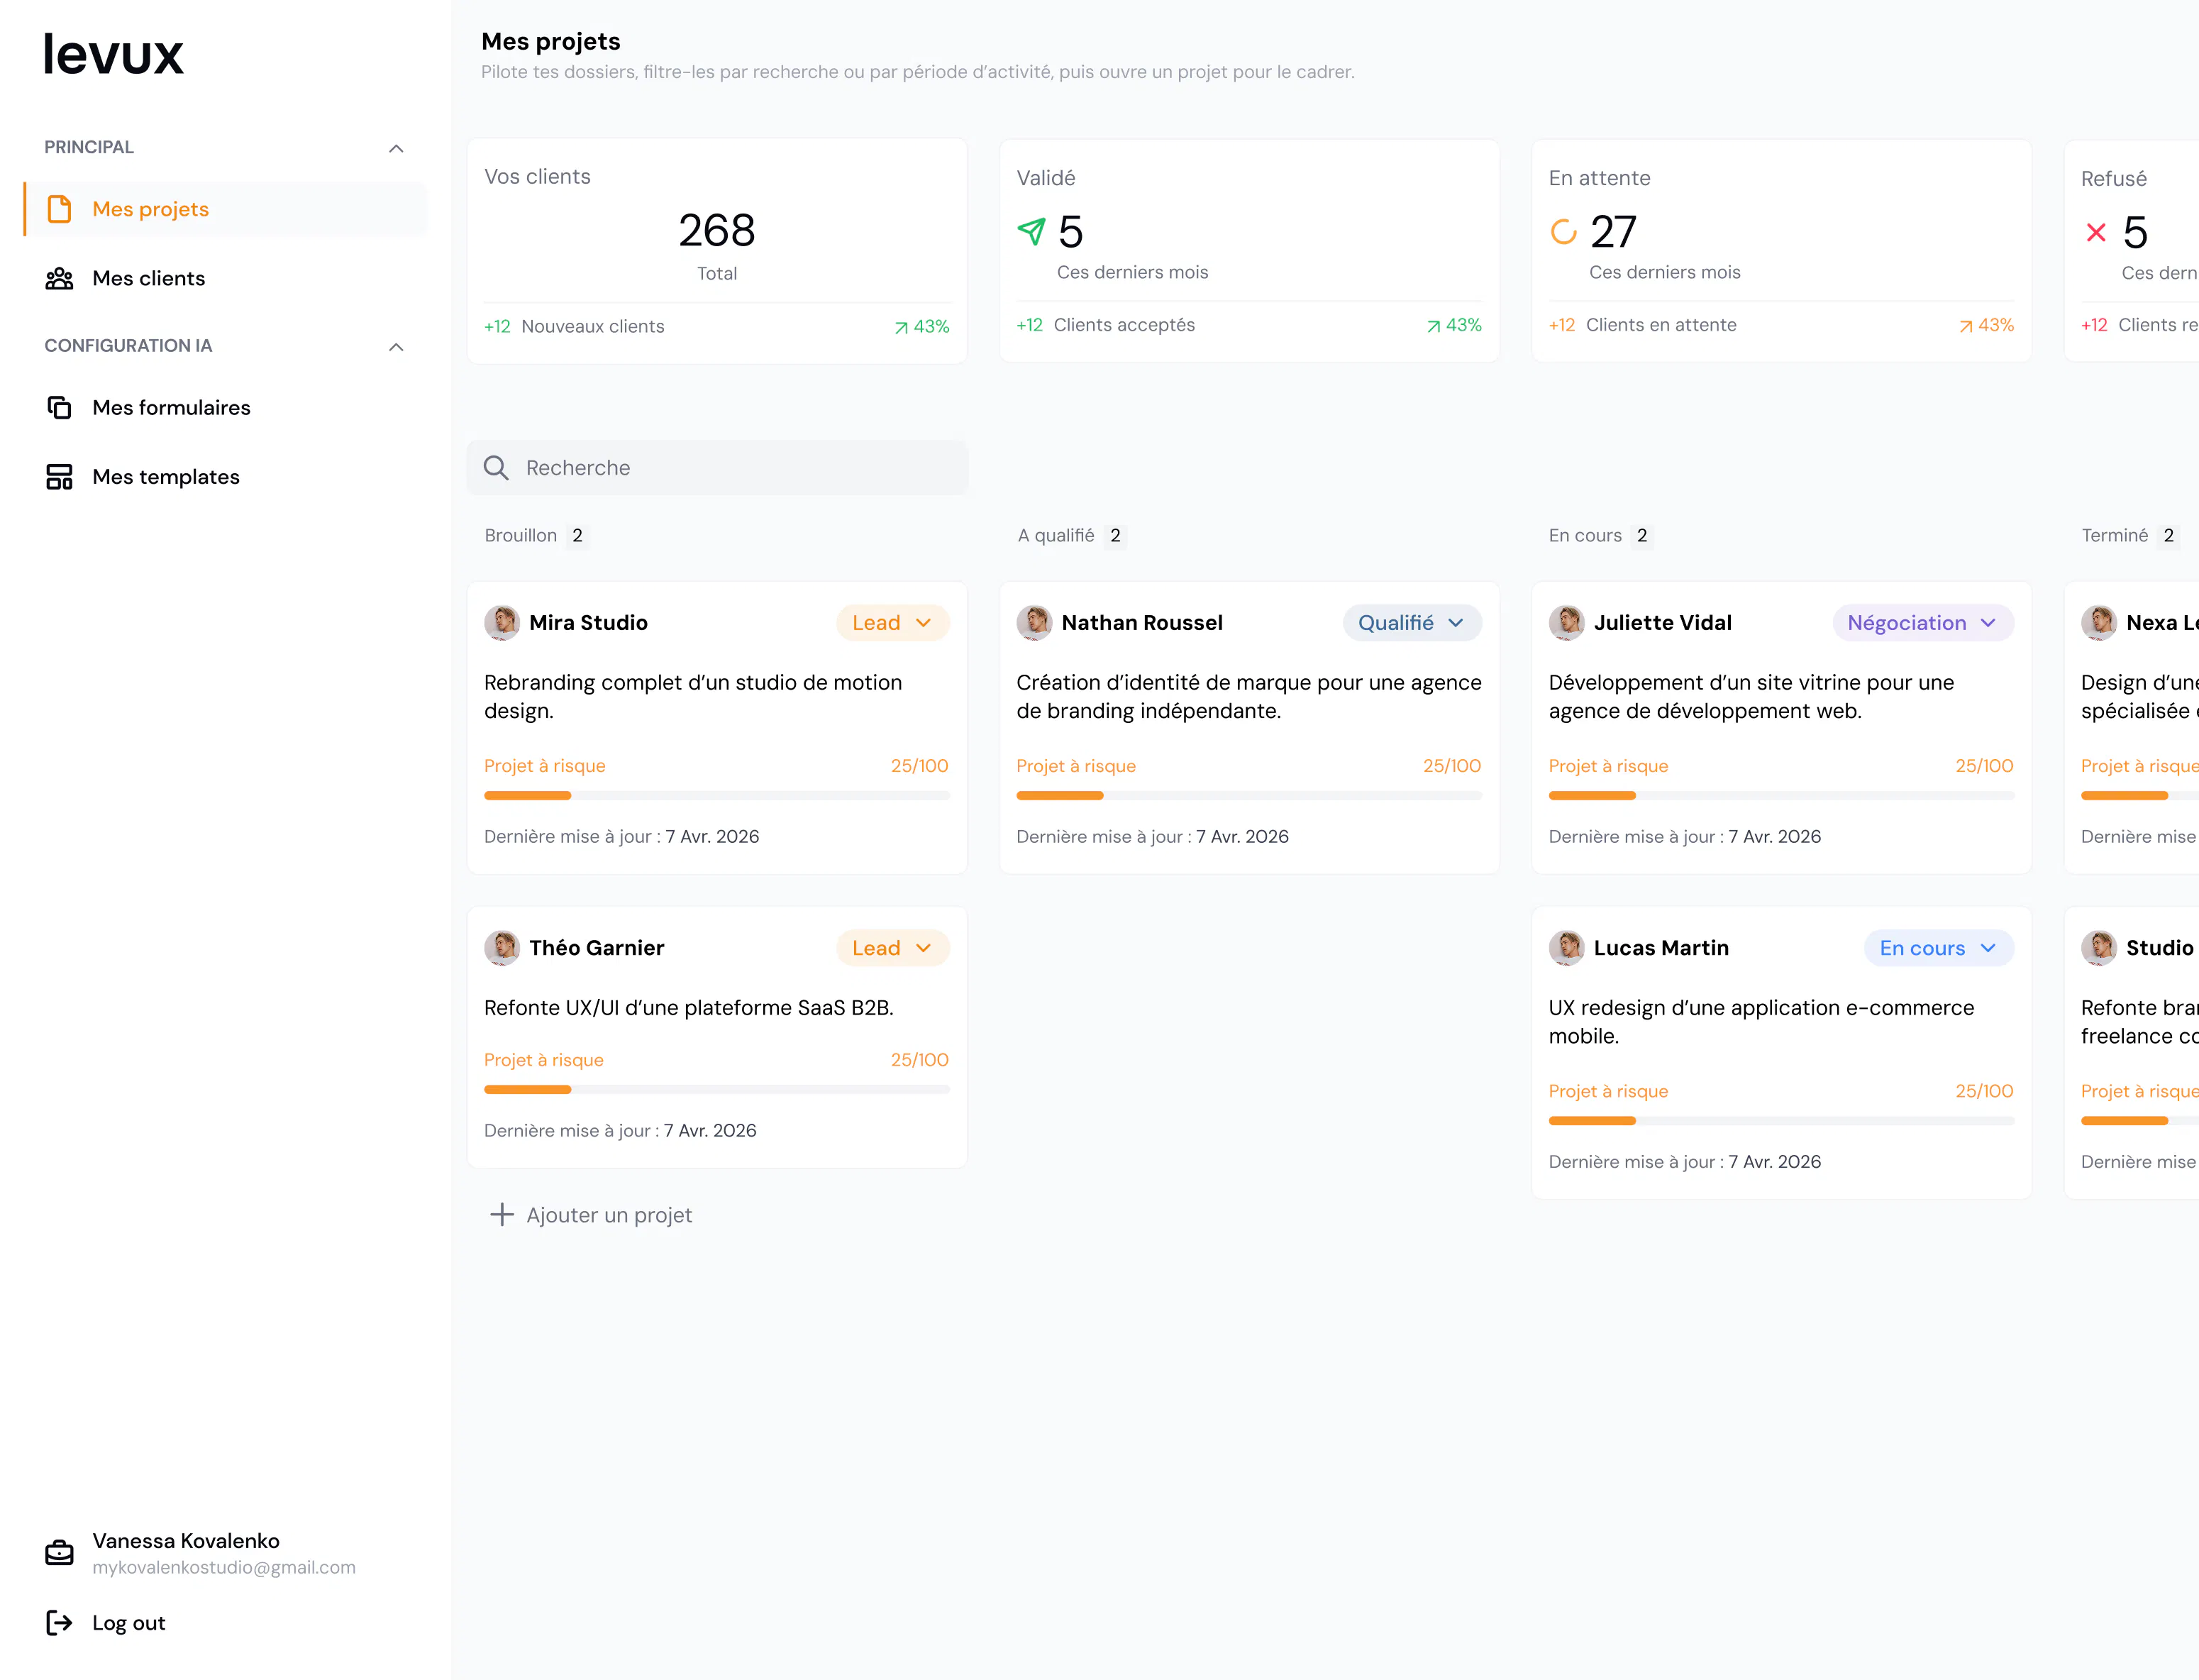Open the Nathan Roussel project name
The height and width of the screenshot is (1680, 2199).
coord(1142,622)
